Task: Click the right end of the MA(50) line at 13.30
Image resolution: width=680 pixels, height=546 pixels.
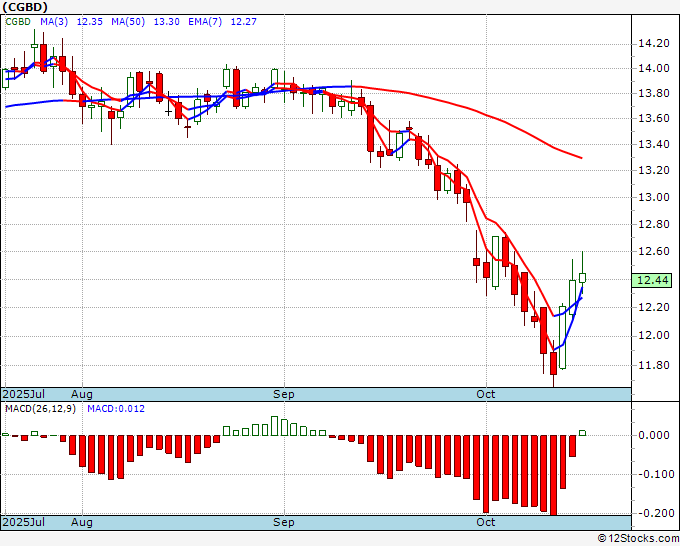Action: [x=582, y=158]
